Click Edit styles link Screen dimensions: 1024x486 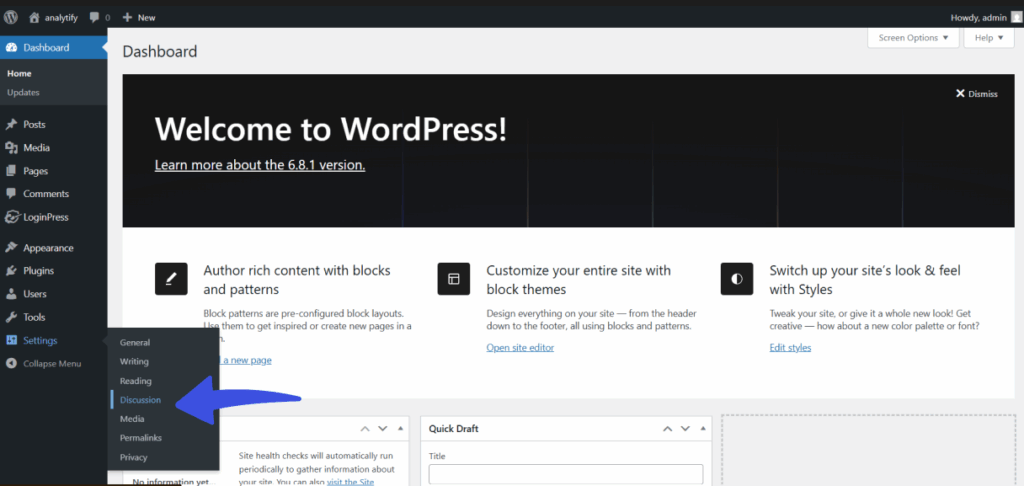pyautogui.click(x=790, y=348)
